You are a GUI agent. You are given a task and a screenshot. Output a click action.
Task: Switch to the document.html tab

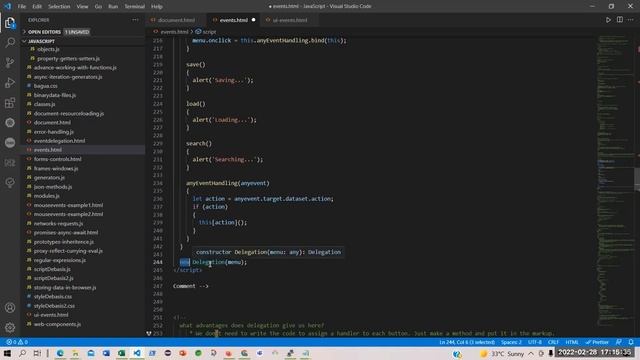coord(176,20)
